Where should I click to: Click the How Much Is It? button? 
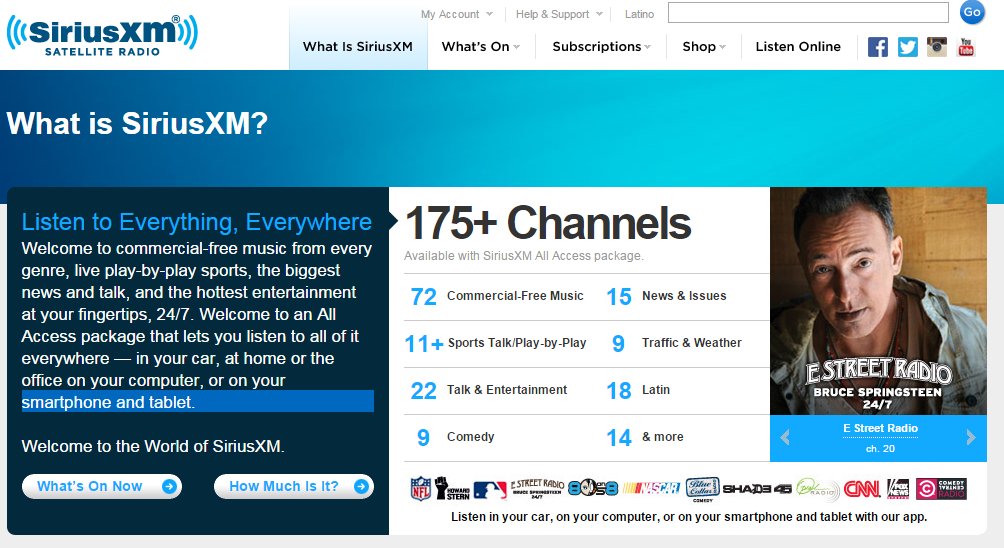coord(293,487)
